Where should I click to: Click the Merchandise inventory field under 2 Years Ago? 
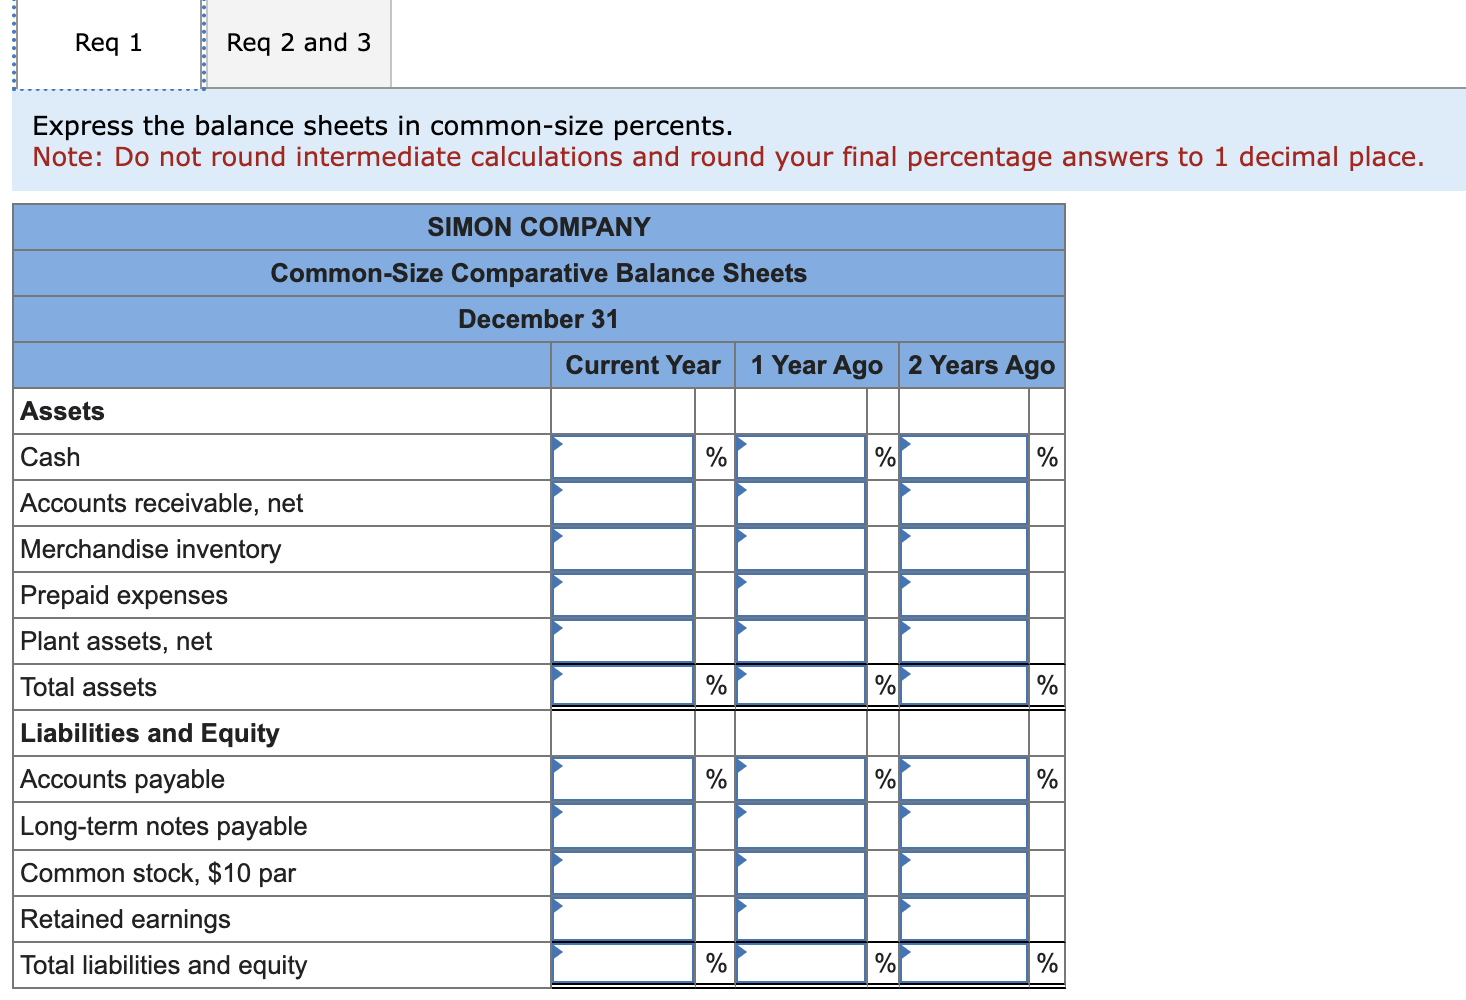(x=963, y=548)
